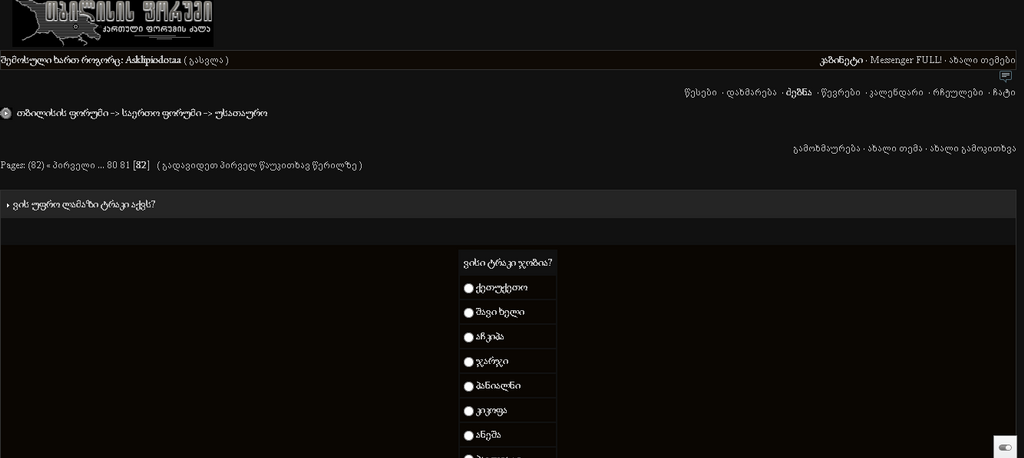Image resolution: width=1024 pixels, height=458 pixels.
Task: Click the Tbilisi Forum logo banner
Action: [113, 23]
